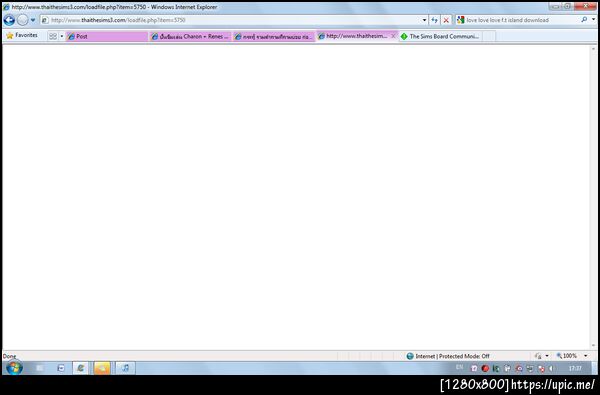Open the Favorites star button
Screen dimensions: 600x395
click(x=22, y=35)
